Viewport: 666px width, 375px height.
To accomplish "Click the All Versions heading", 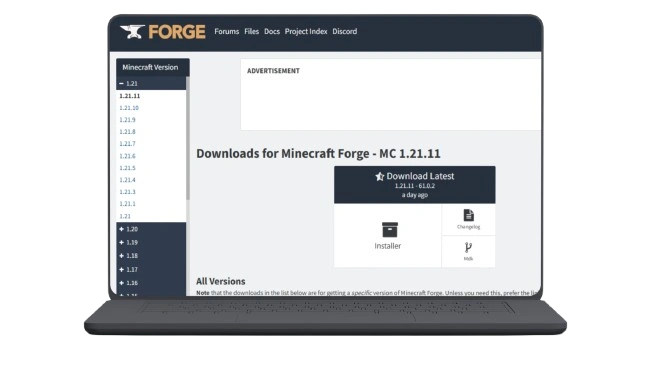I will [220, 281].
